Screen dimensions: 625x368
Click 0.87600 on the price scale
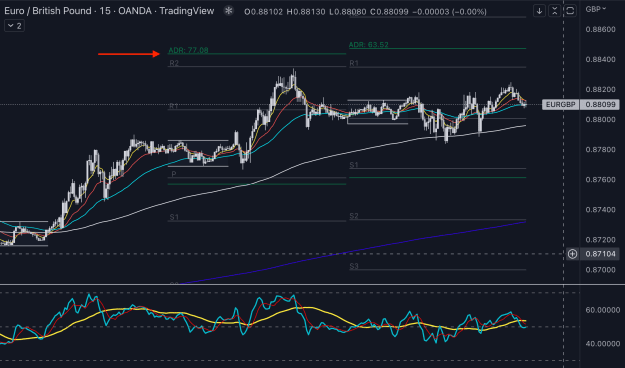click(x=600, y=180)
